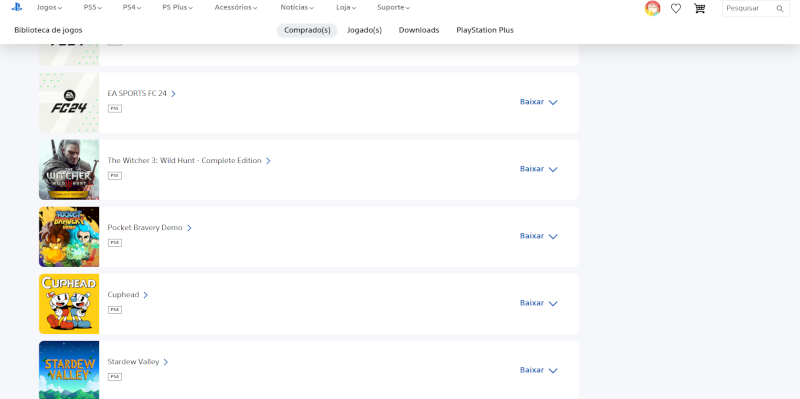The image size is (800, 399).
Task: Switch to the PlayStation Plus tab
Action: [485, 30]
